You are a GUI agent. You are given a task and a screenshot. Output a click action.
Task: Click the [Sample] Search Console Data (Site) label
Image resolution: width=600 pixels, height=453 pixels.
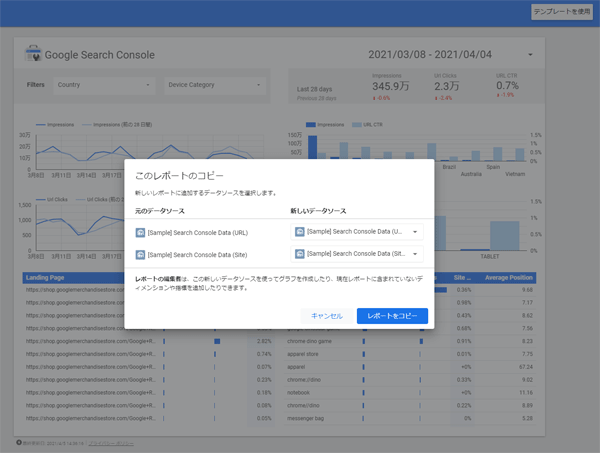click(197, 255)
